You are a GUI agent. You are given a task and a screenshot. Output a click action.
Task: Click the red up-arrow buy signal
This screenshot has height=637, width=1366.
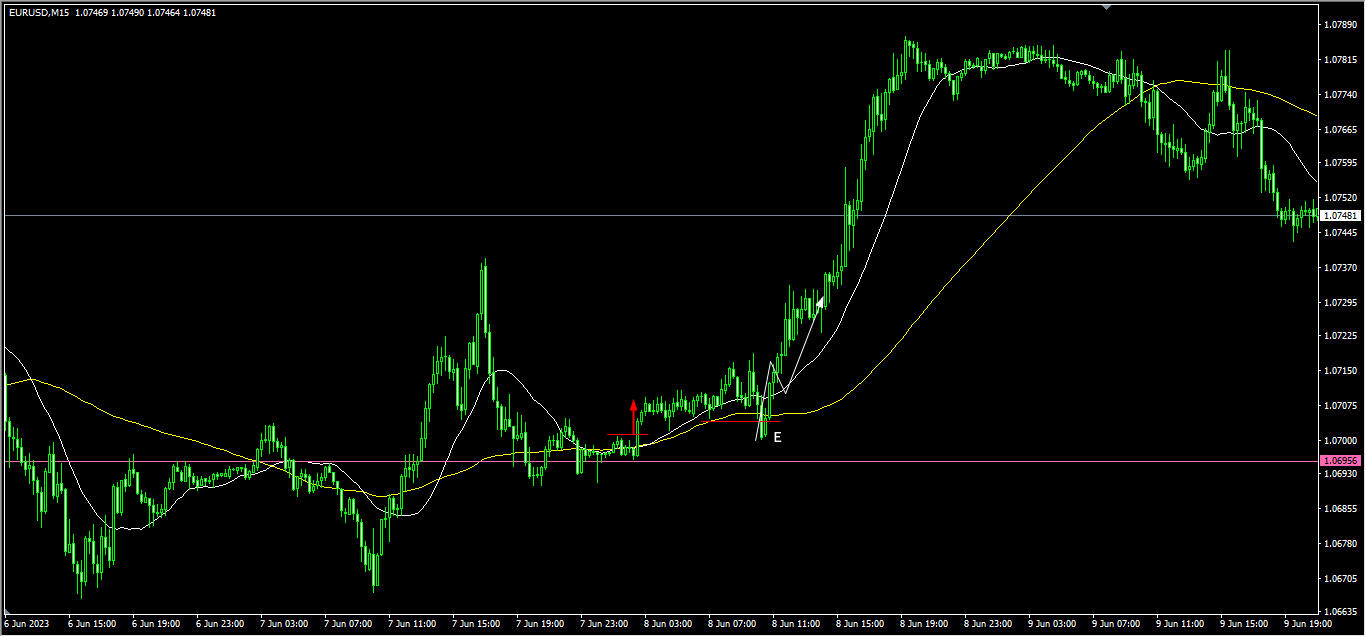pos(633,407)
